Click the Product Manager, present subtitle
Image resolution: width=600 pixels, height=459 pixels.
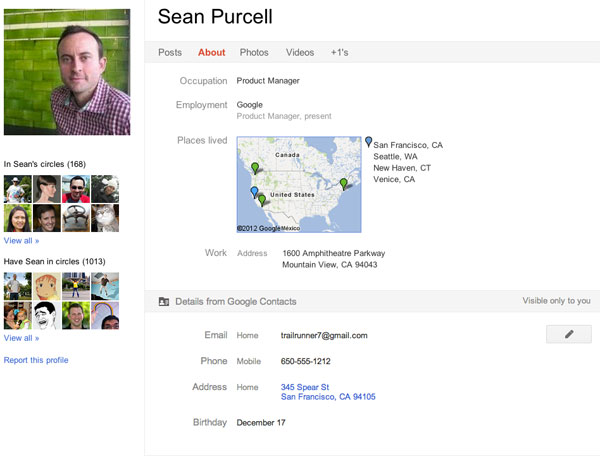284,116
